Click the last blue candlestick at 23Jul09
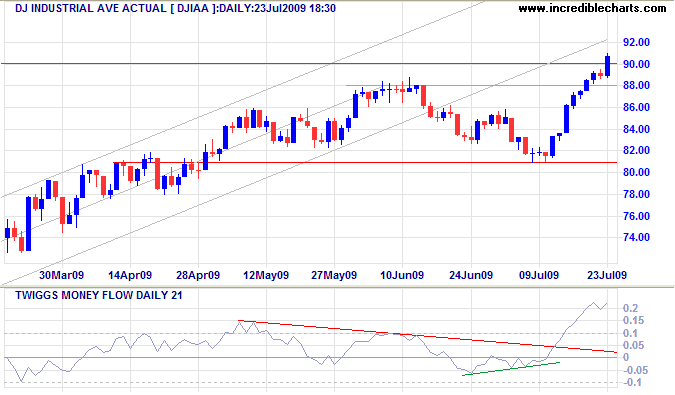Viewport: 675px width, 395px height. 607,65
